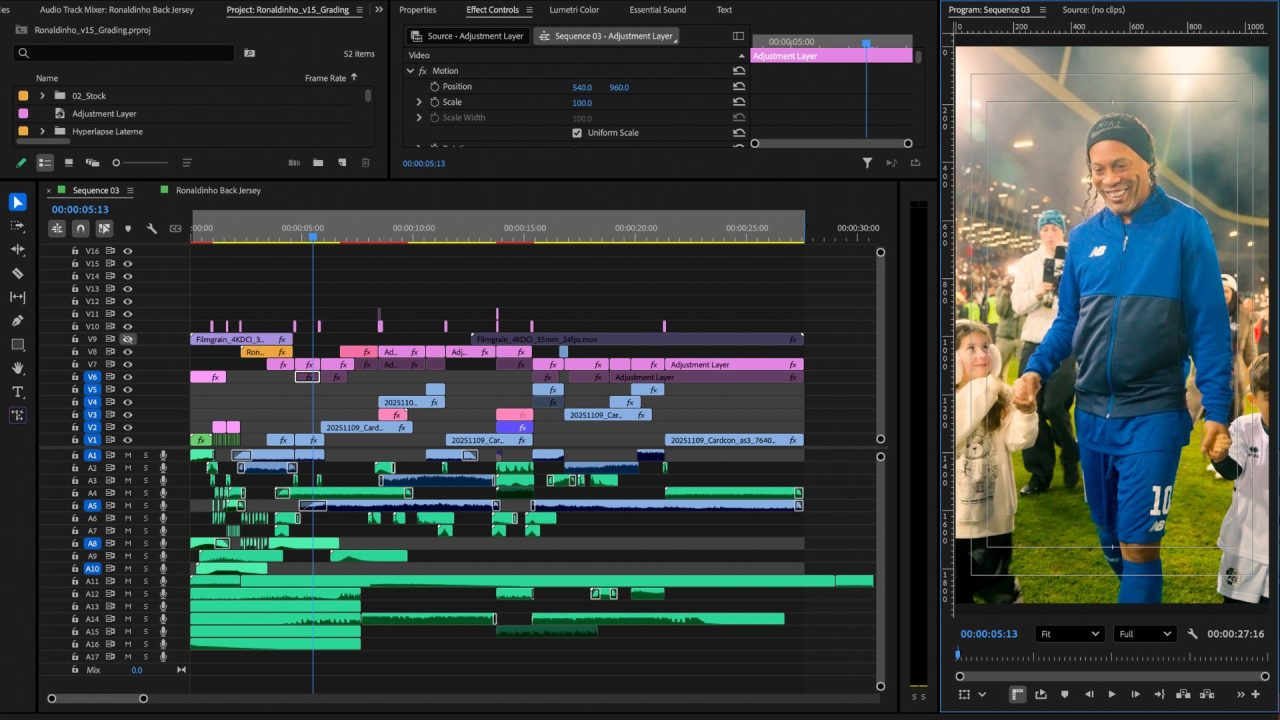Select the Razor tool
This screenshot has width=1280, height=720.
[17, 273]
